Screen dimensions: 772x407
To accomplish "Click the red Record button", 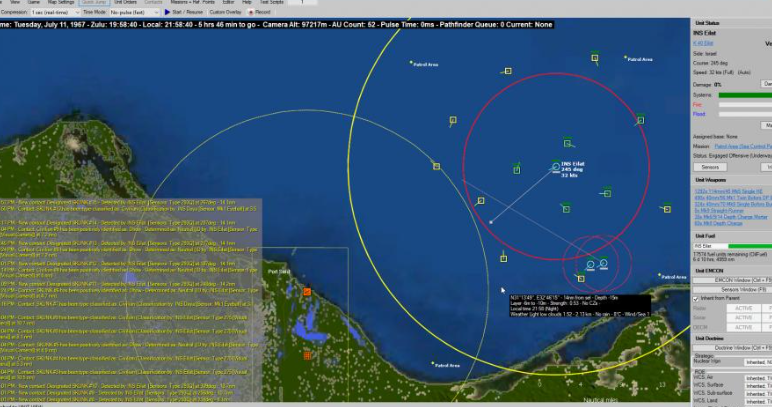I will [259, 12].
